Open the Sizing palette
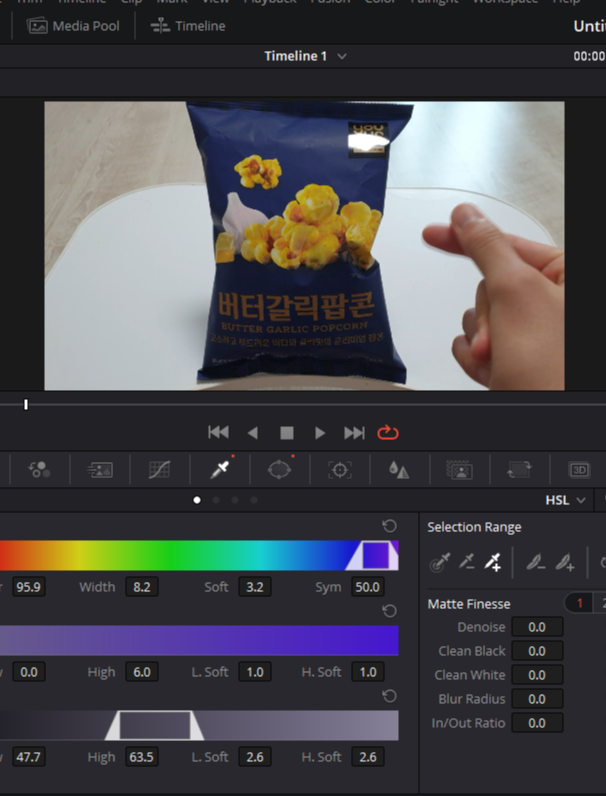Screen dimensions: 606x796 (519, 470)
